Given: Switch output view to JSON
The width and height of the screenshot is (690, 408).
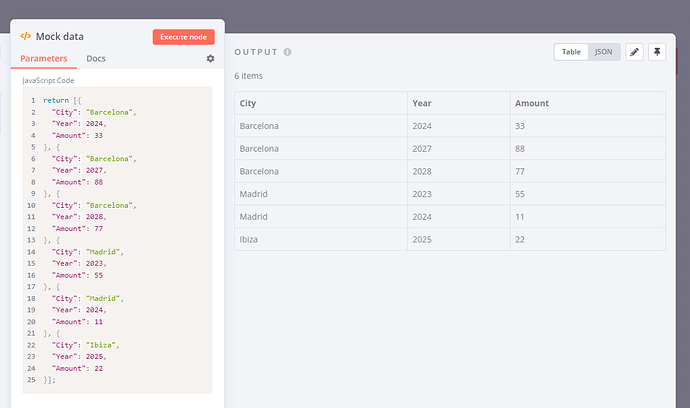Looking at the screenshot, I should [603, 52].
